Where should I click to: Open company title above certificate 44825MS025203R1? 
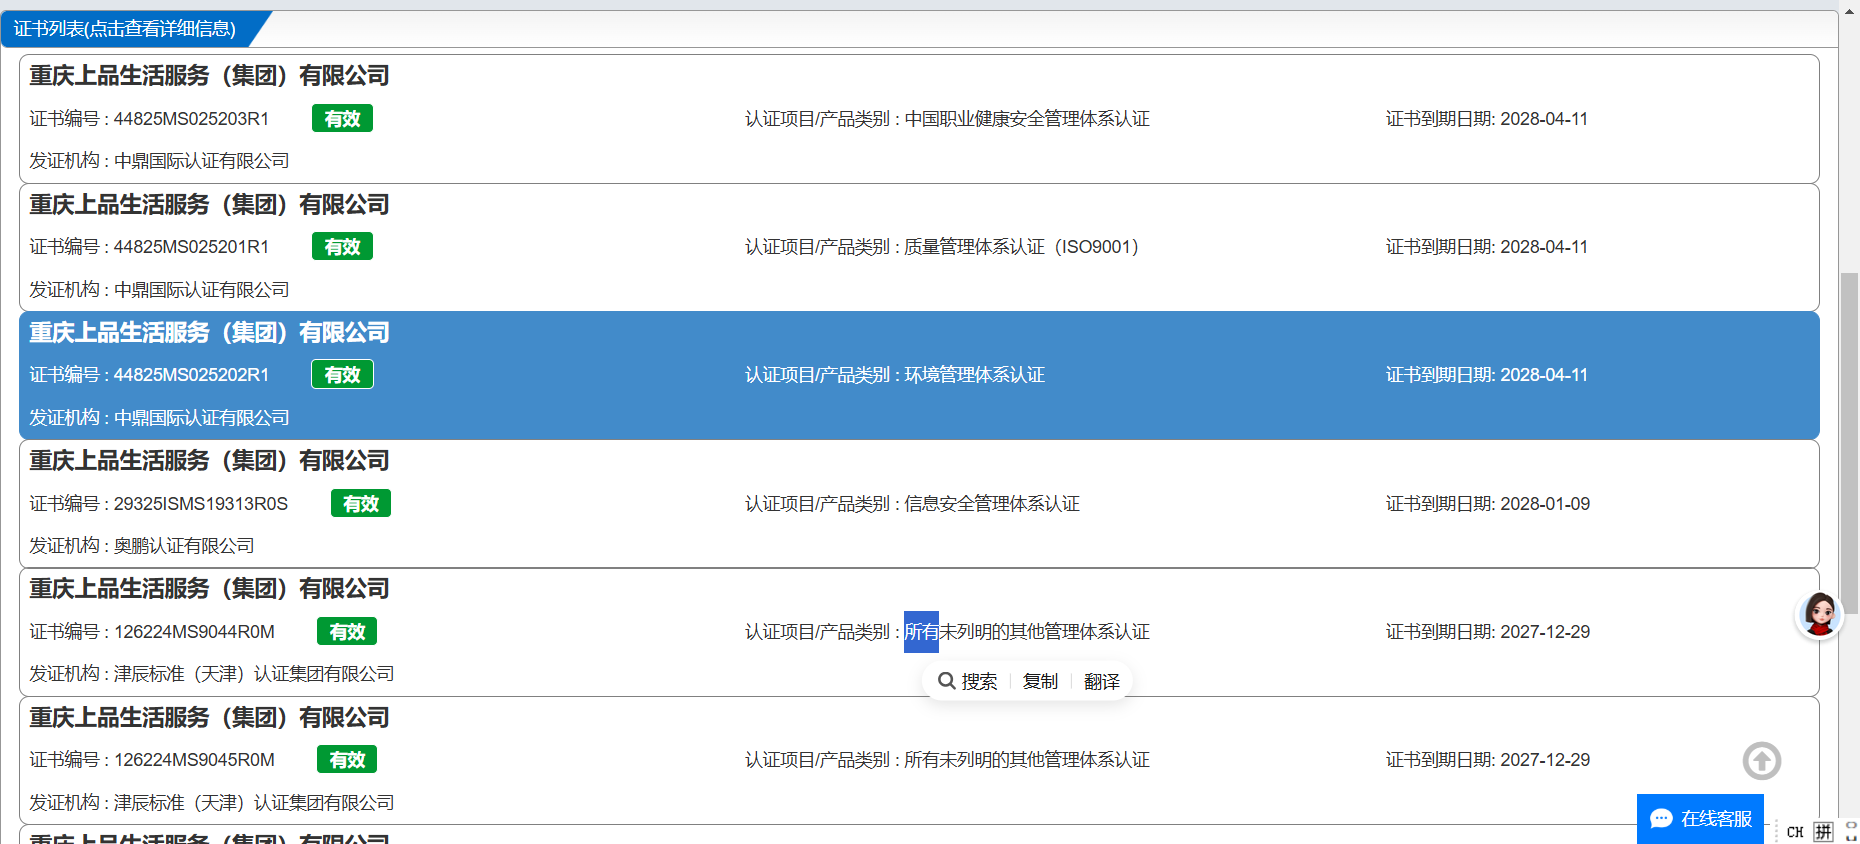pos(209,76)
